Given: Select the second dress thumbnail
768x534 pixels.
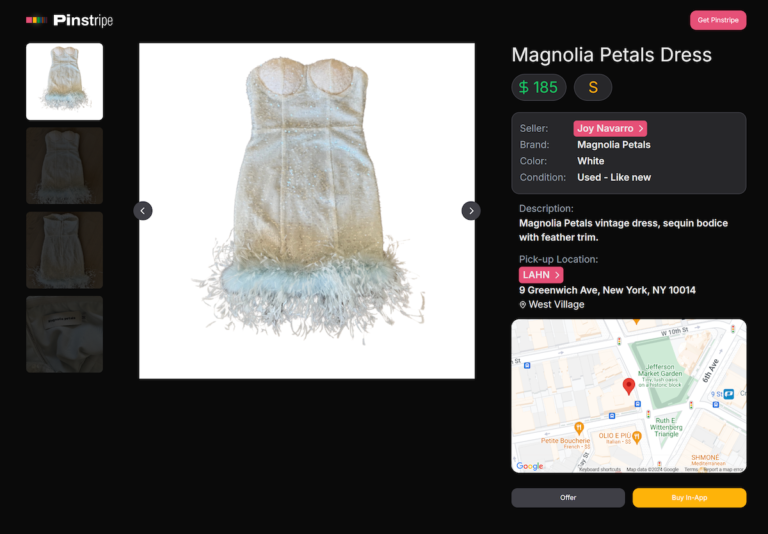Looking at the screenshot, I should click(x=64, y=165).
